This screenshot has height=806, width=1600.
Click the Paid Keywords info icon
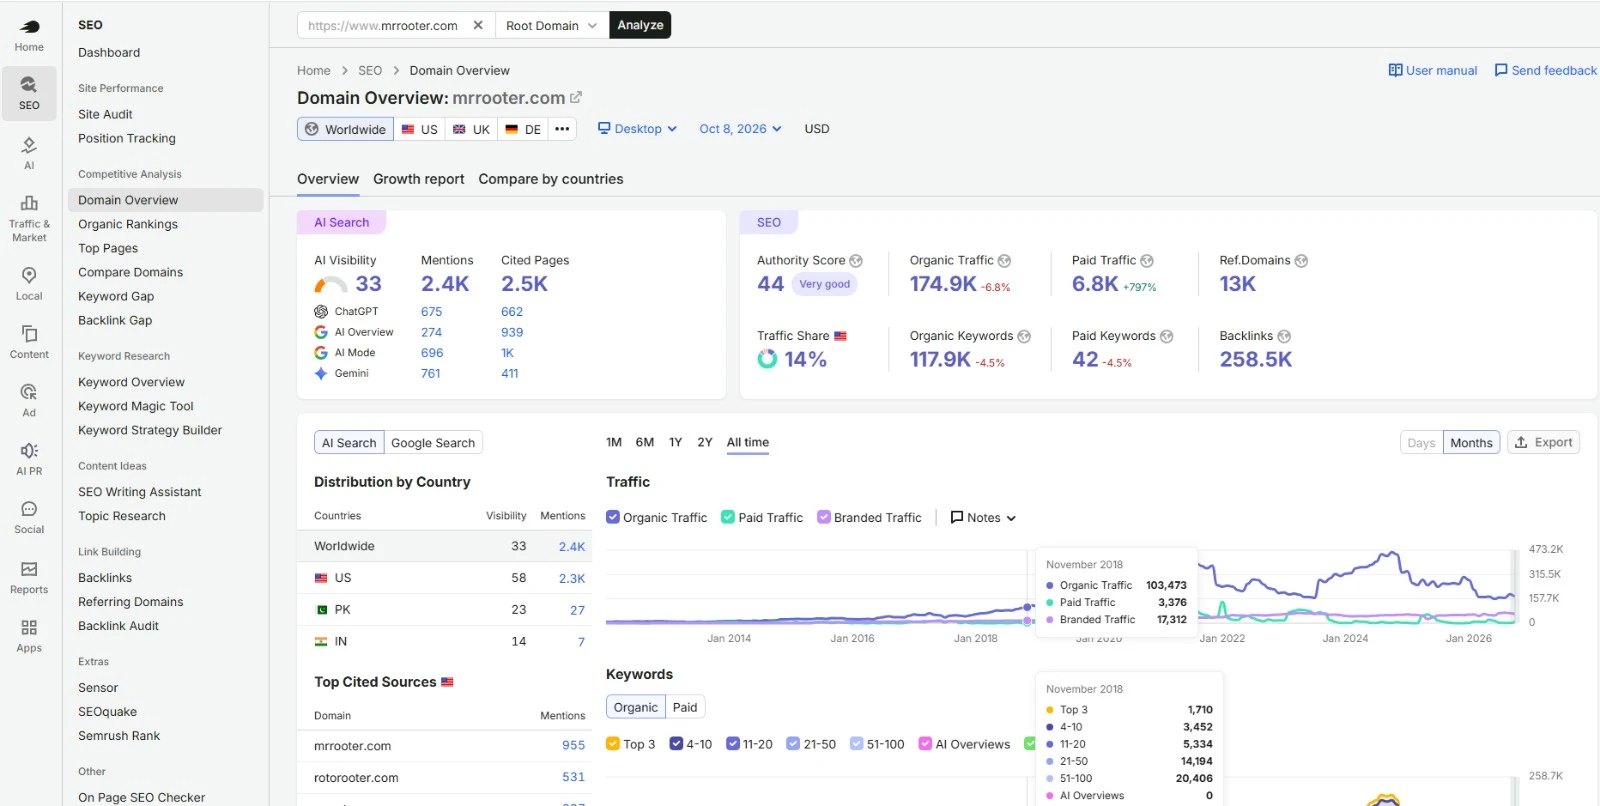(x=1166, y=337)
